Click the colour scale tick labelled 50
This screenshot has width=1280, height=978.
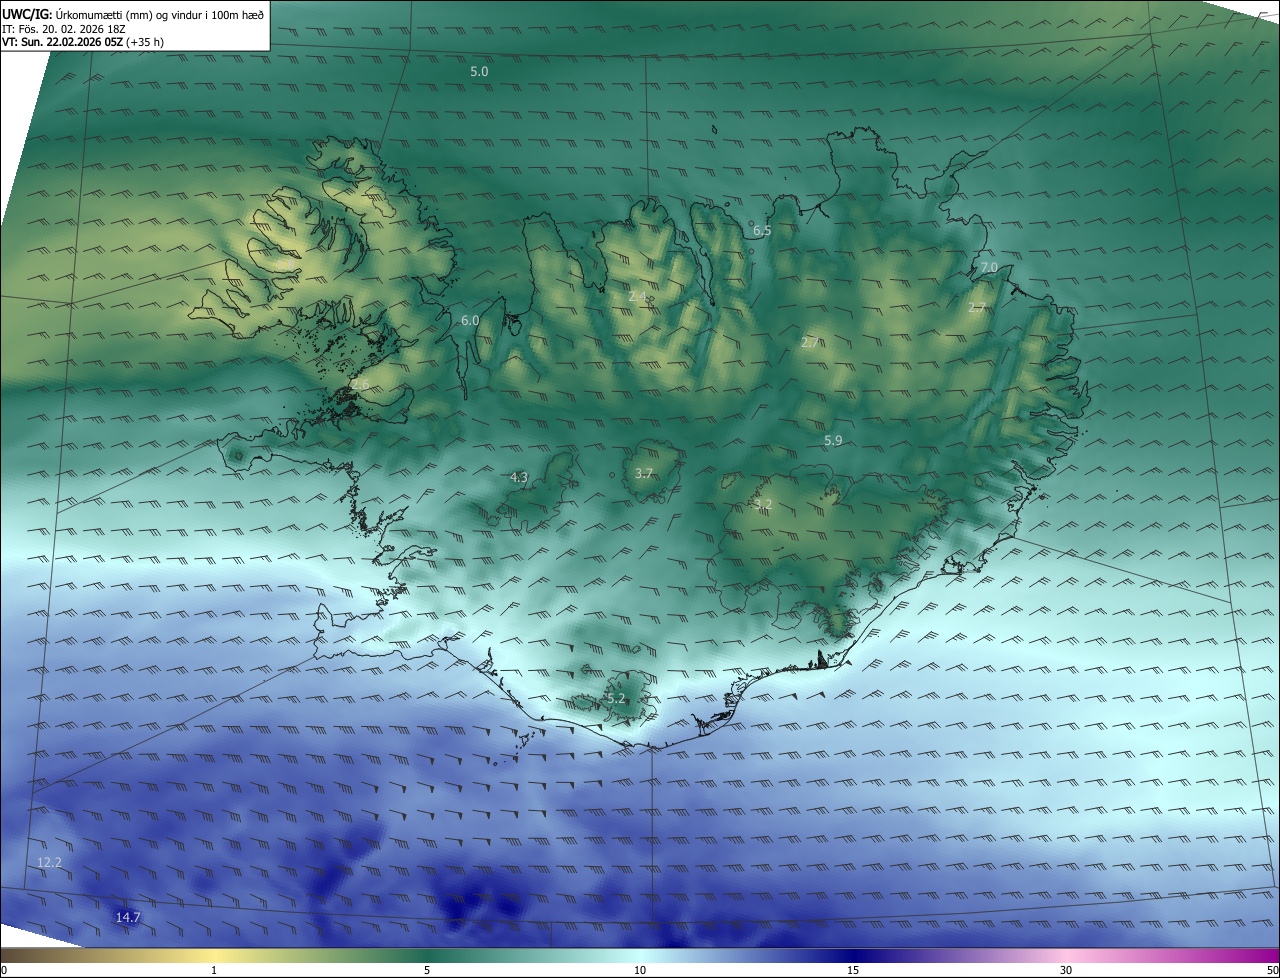click(1272, 970)
